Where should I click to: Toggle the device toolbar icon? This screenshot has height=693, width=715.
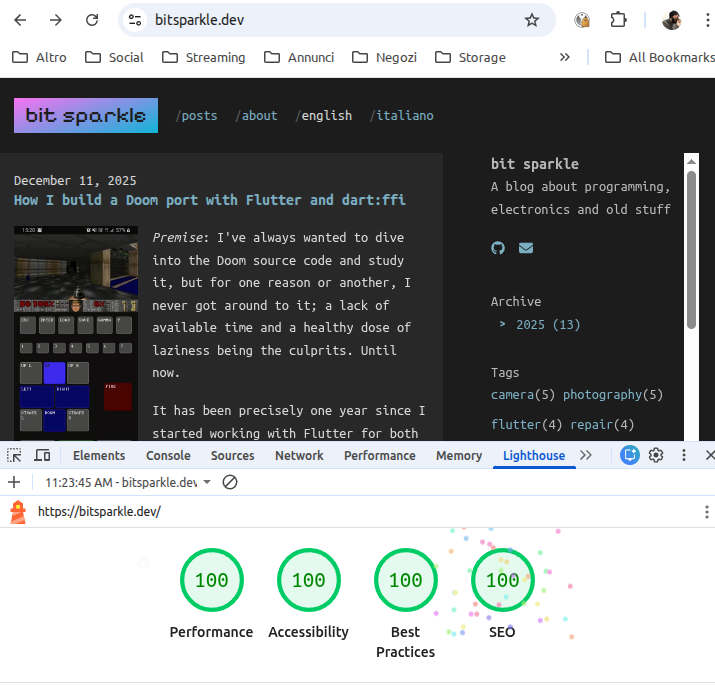[x=42, y=455]
